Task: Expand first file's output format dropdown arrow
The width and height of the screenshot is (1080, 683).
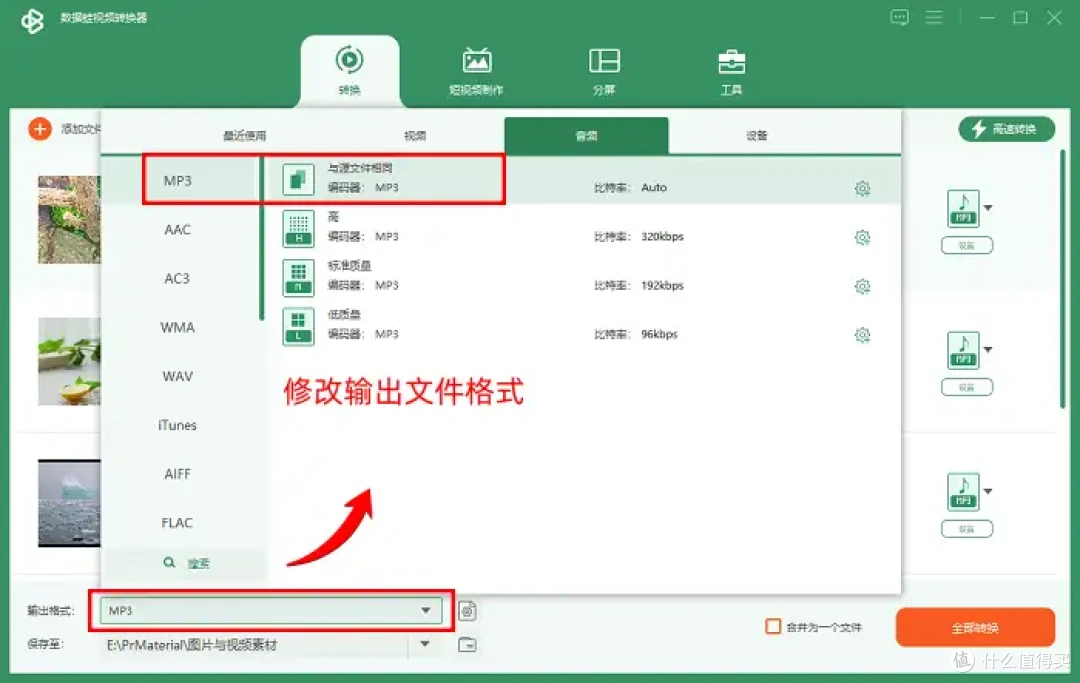Action: click(988, 207)
